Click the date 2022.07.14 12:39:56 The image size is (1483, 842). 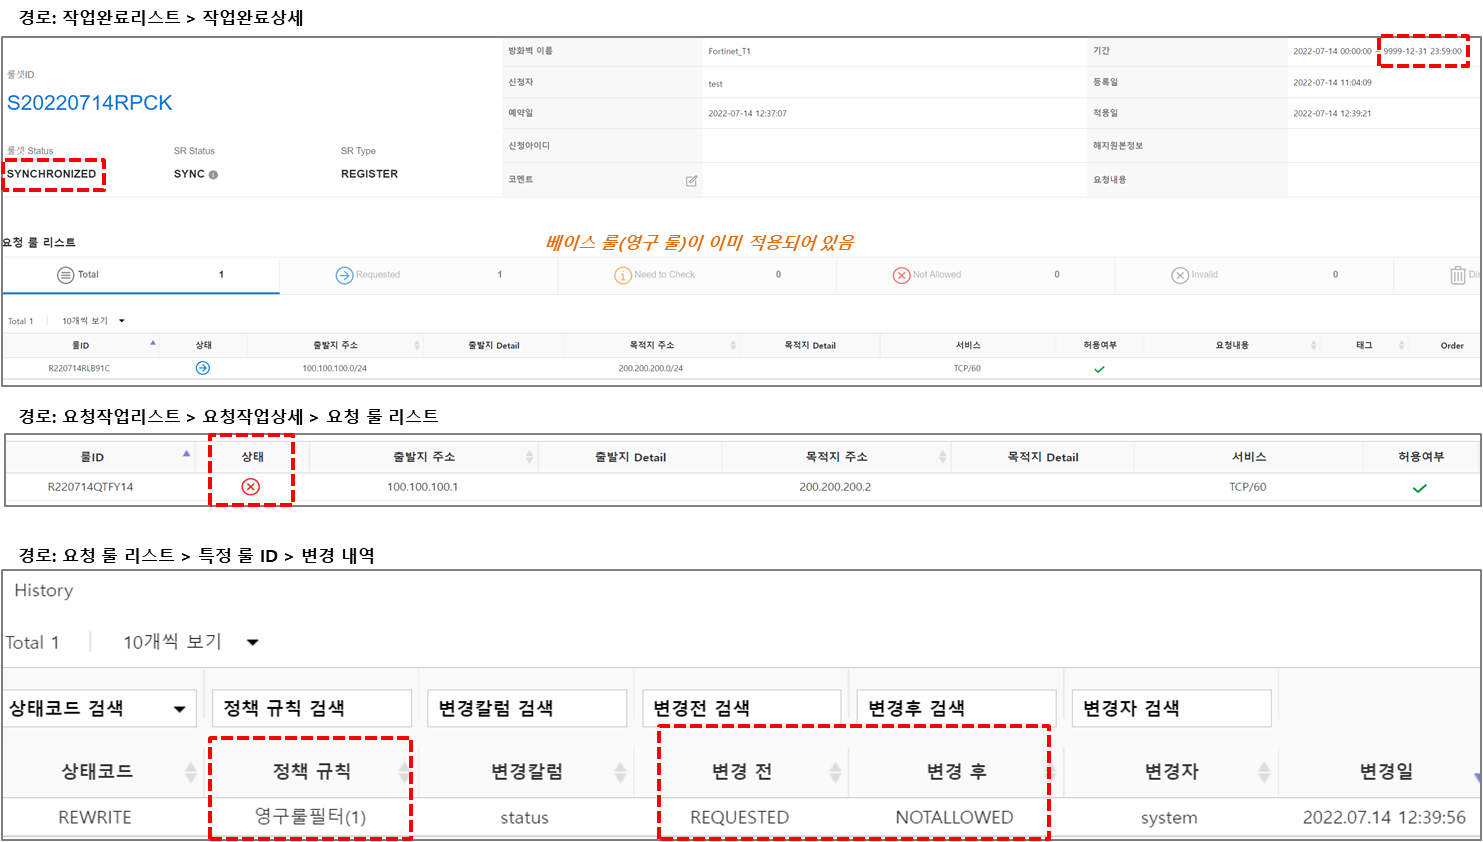coord(1384,818)
